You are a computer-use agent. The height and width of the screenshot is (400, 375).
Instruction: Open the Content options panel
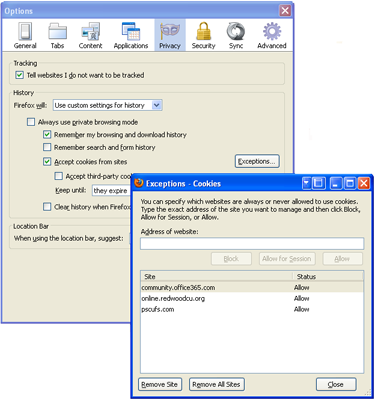[90, 35]
